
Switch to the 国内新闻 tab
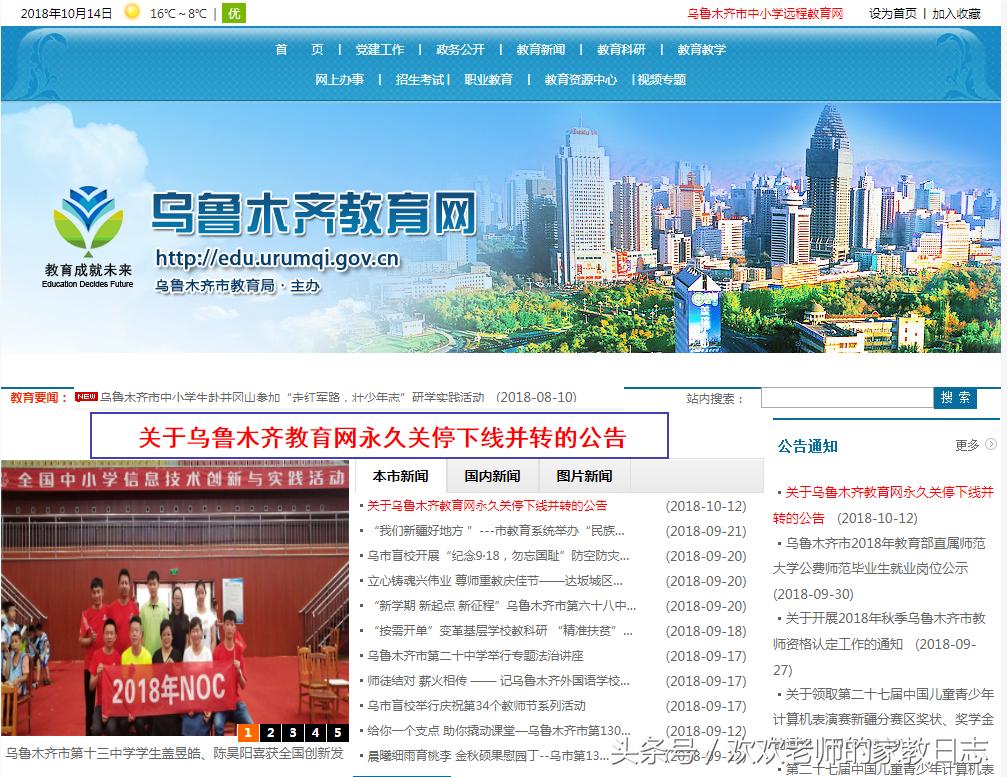(x=491, y=476)
